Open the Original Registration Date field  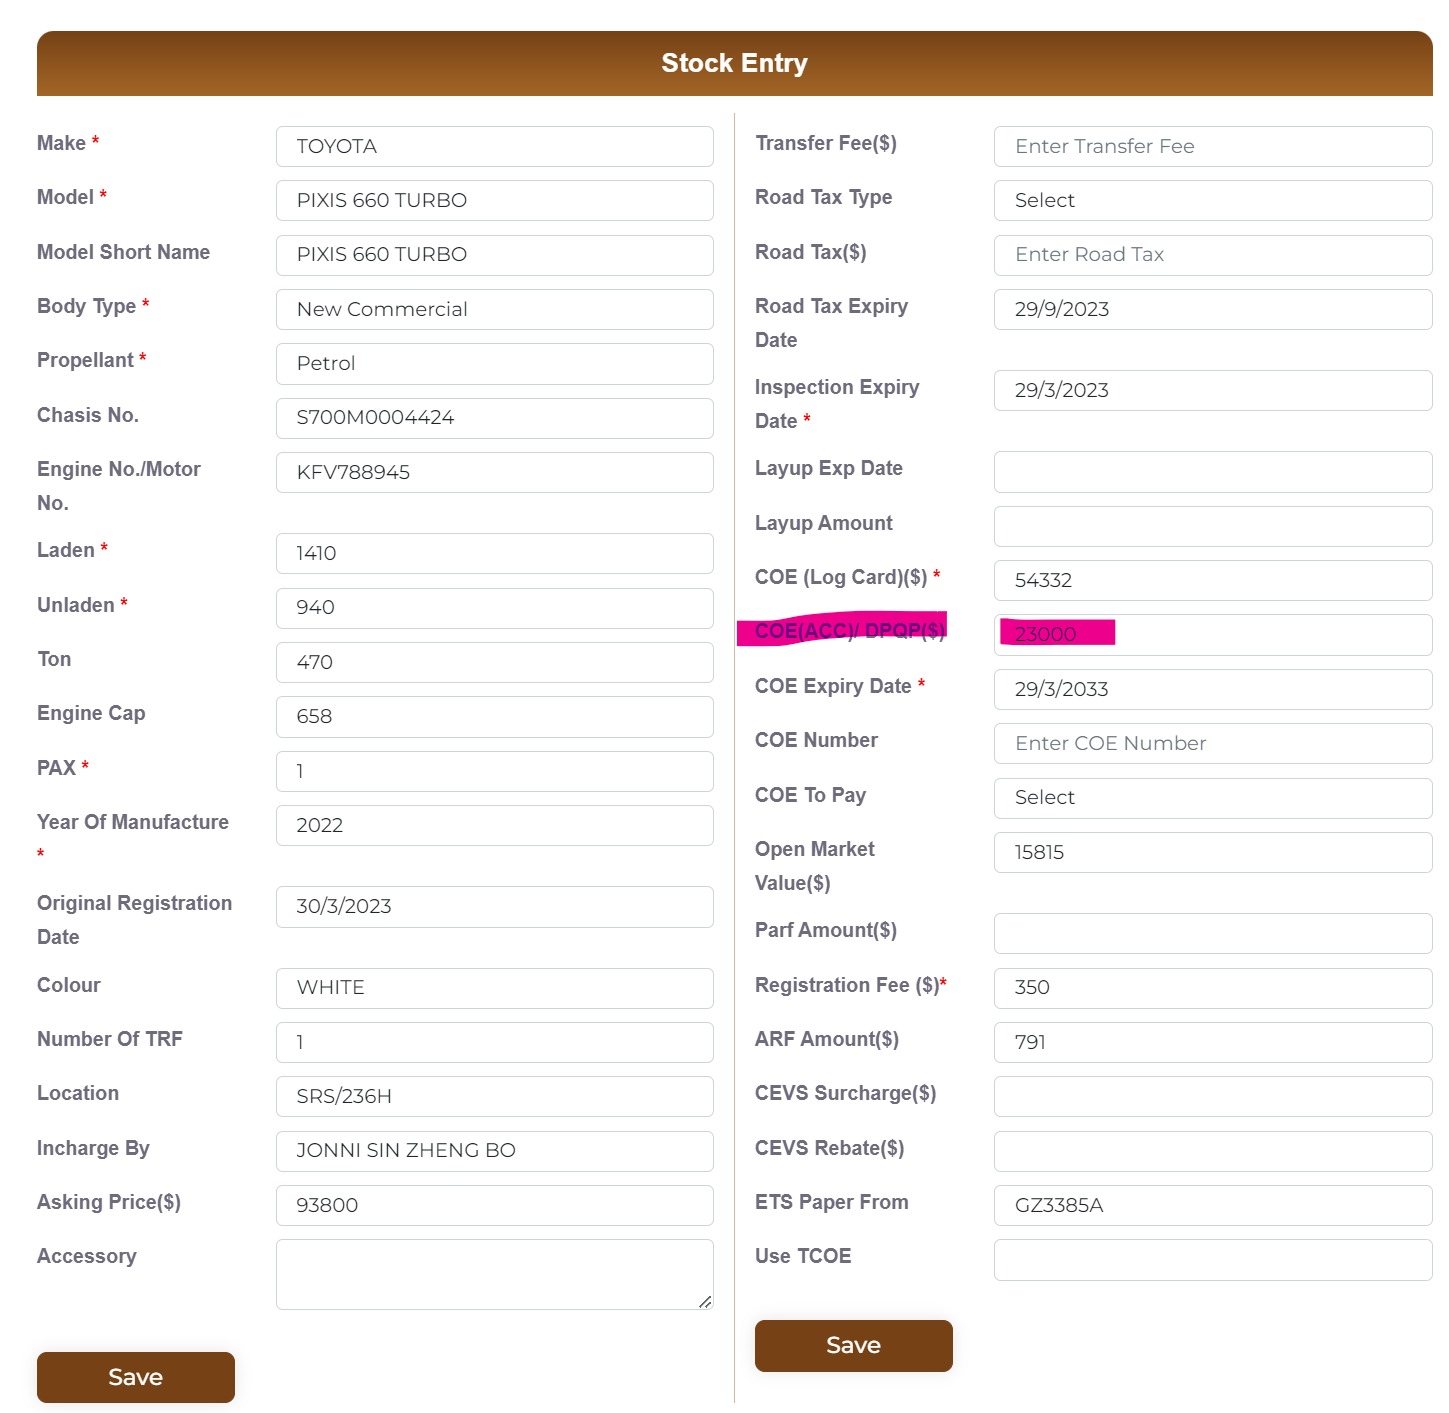pos(494,906)
